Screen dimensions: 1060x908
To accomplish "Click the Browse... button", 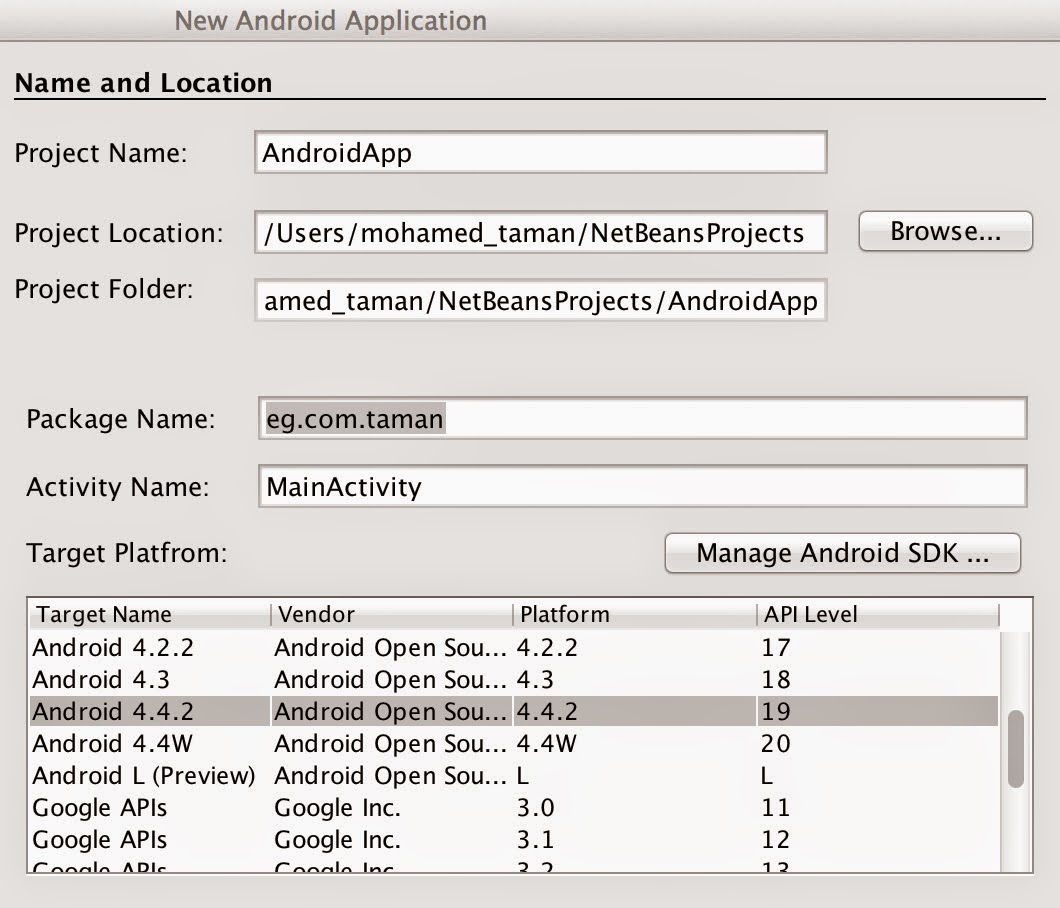I will [x=944, y=231].
